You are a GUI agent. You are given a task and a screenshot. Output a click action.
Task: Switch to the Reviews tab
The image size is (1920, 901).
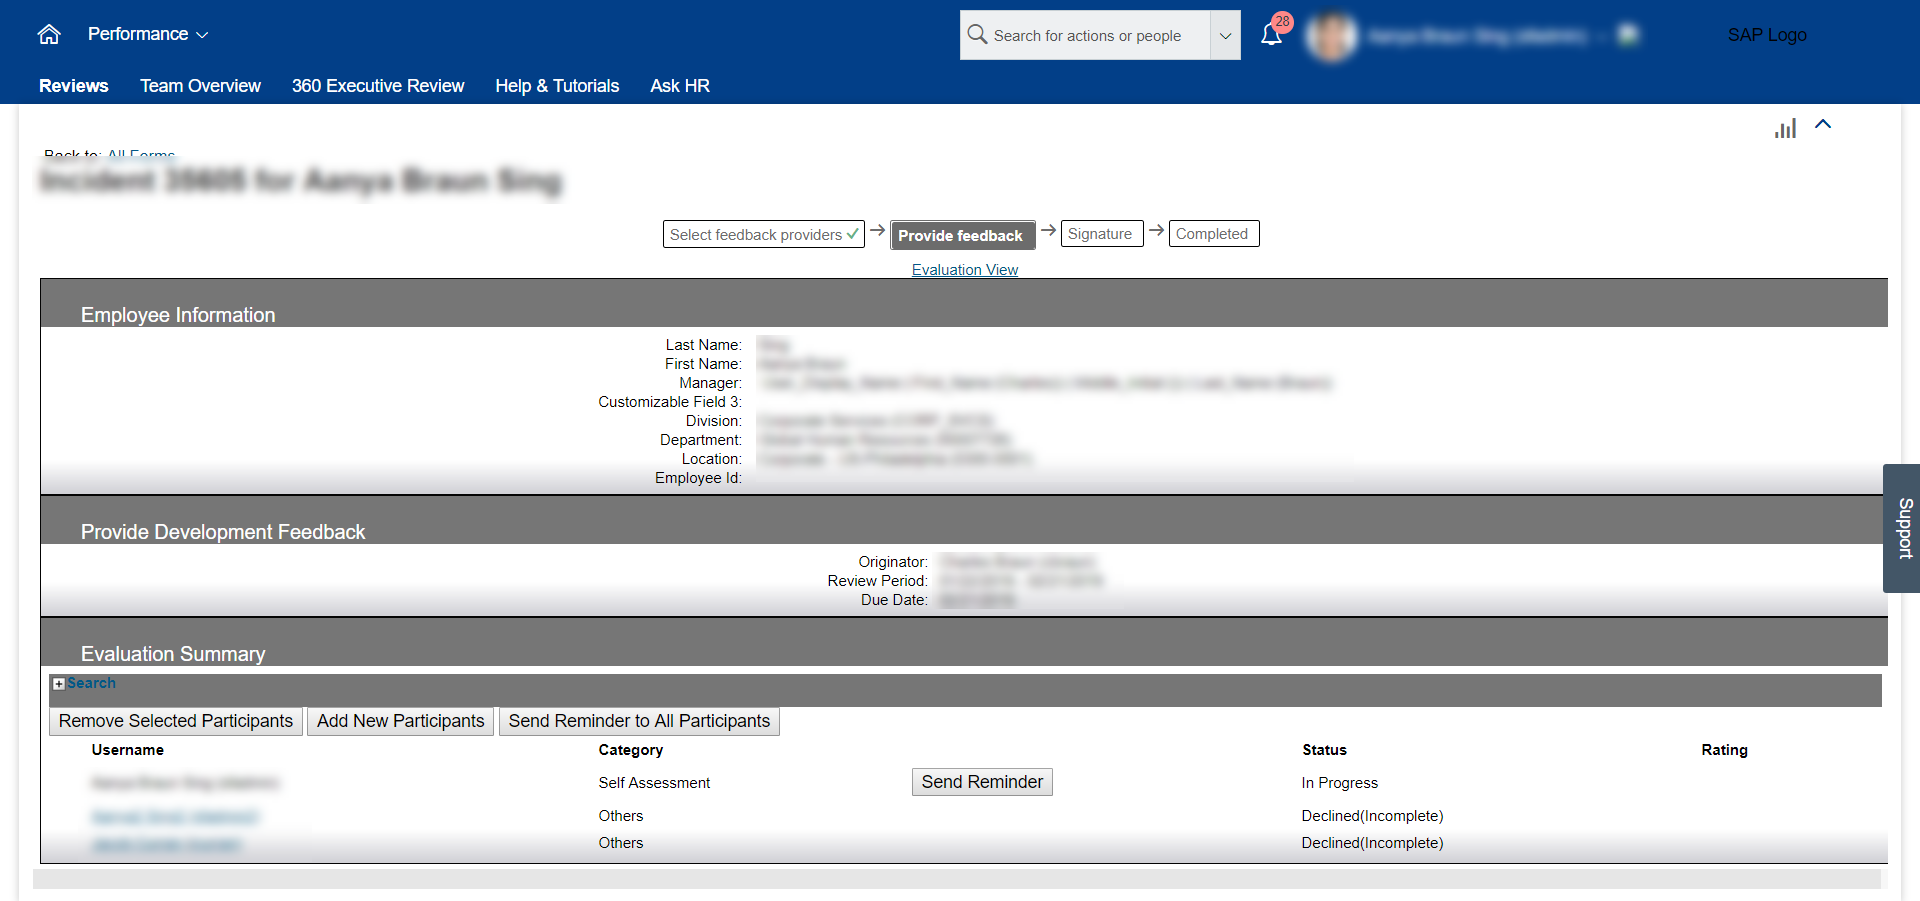[74, 86]
